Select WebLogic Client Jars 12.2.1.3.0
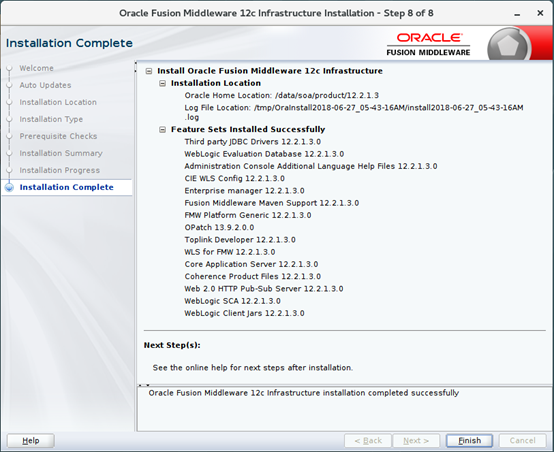This screenshot has width=554, height=452. pos(244,313)
